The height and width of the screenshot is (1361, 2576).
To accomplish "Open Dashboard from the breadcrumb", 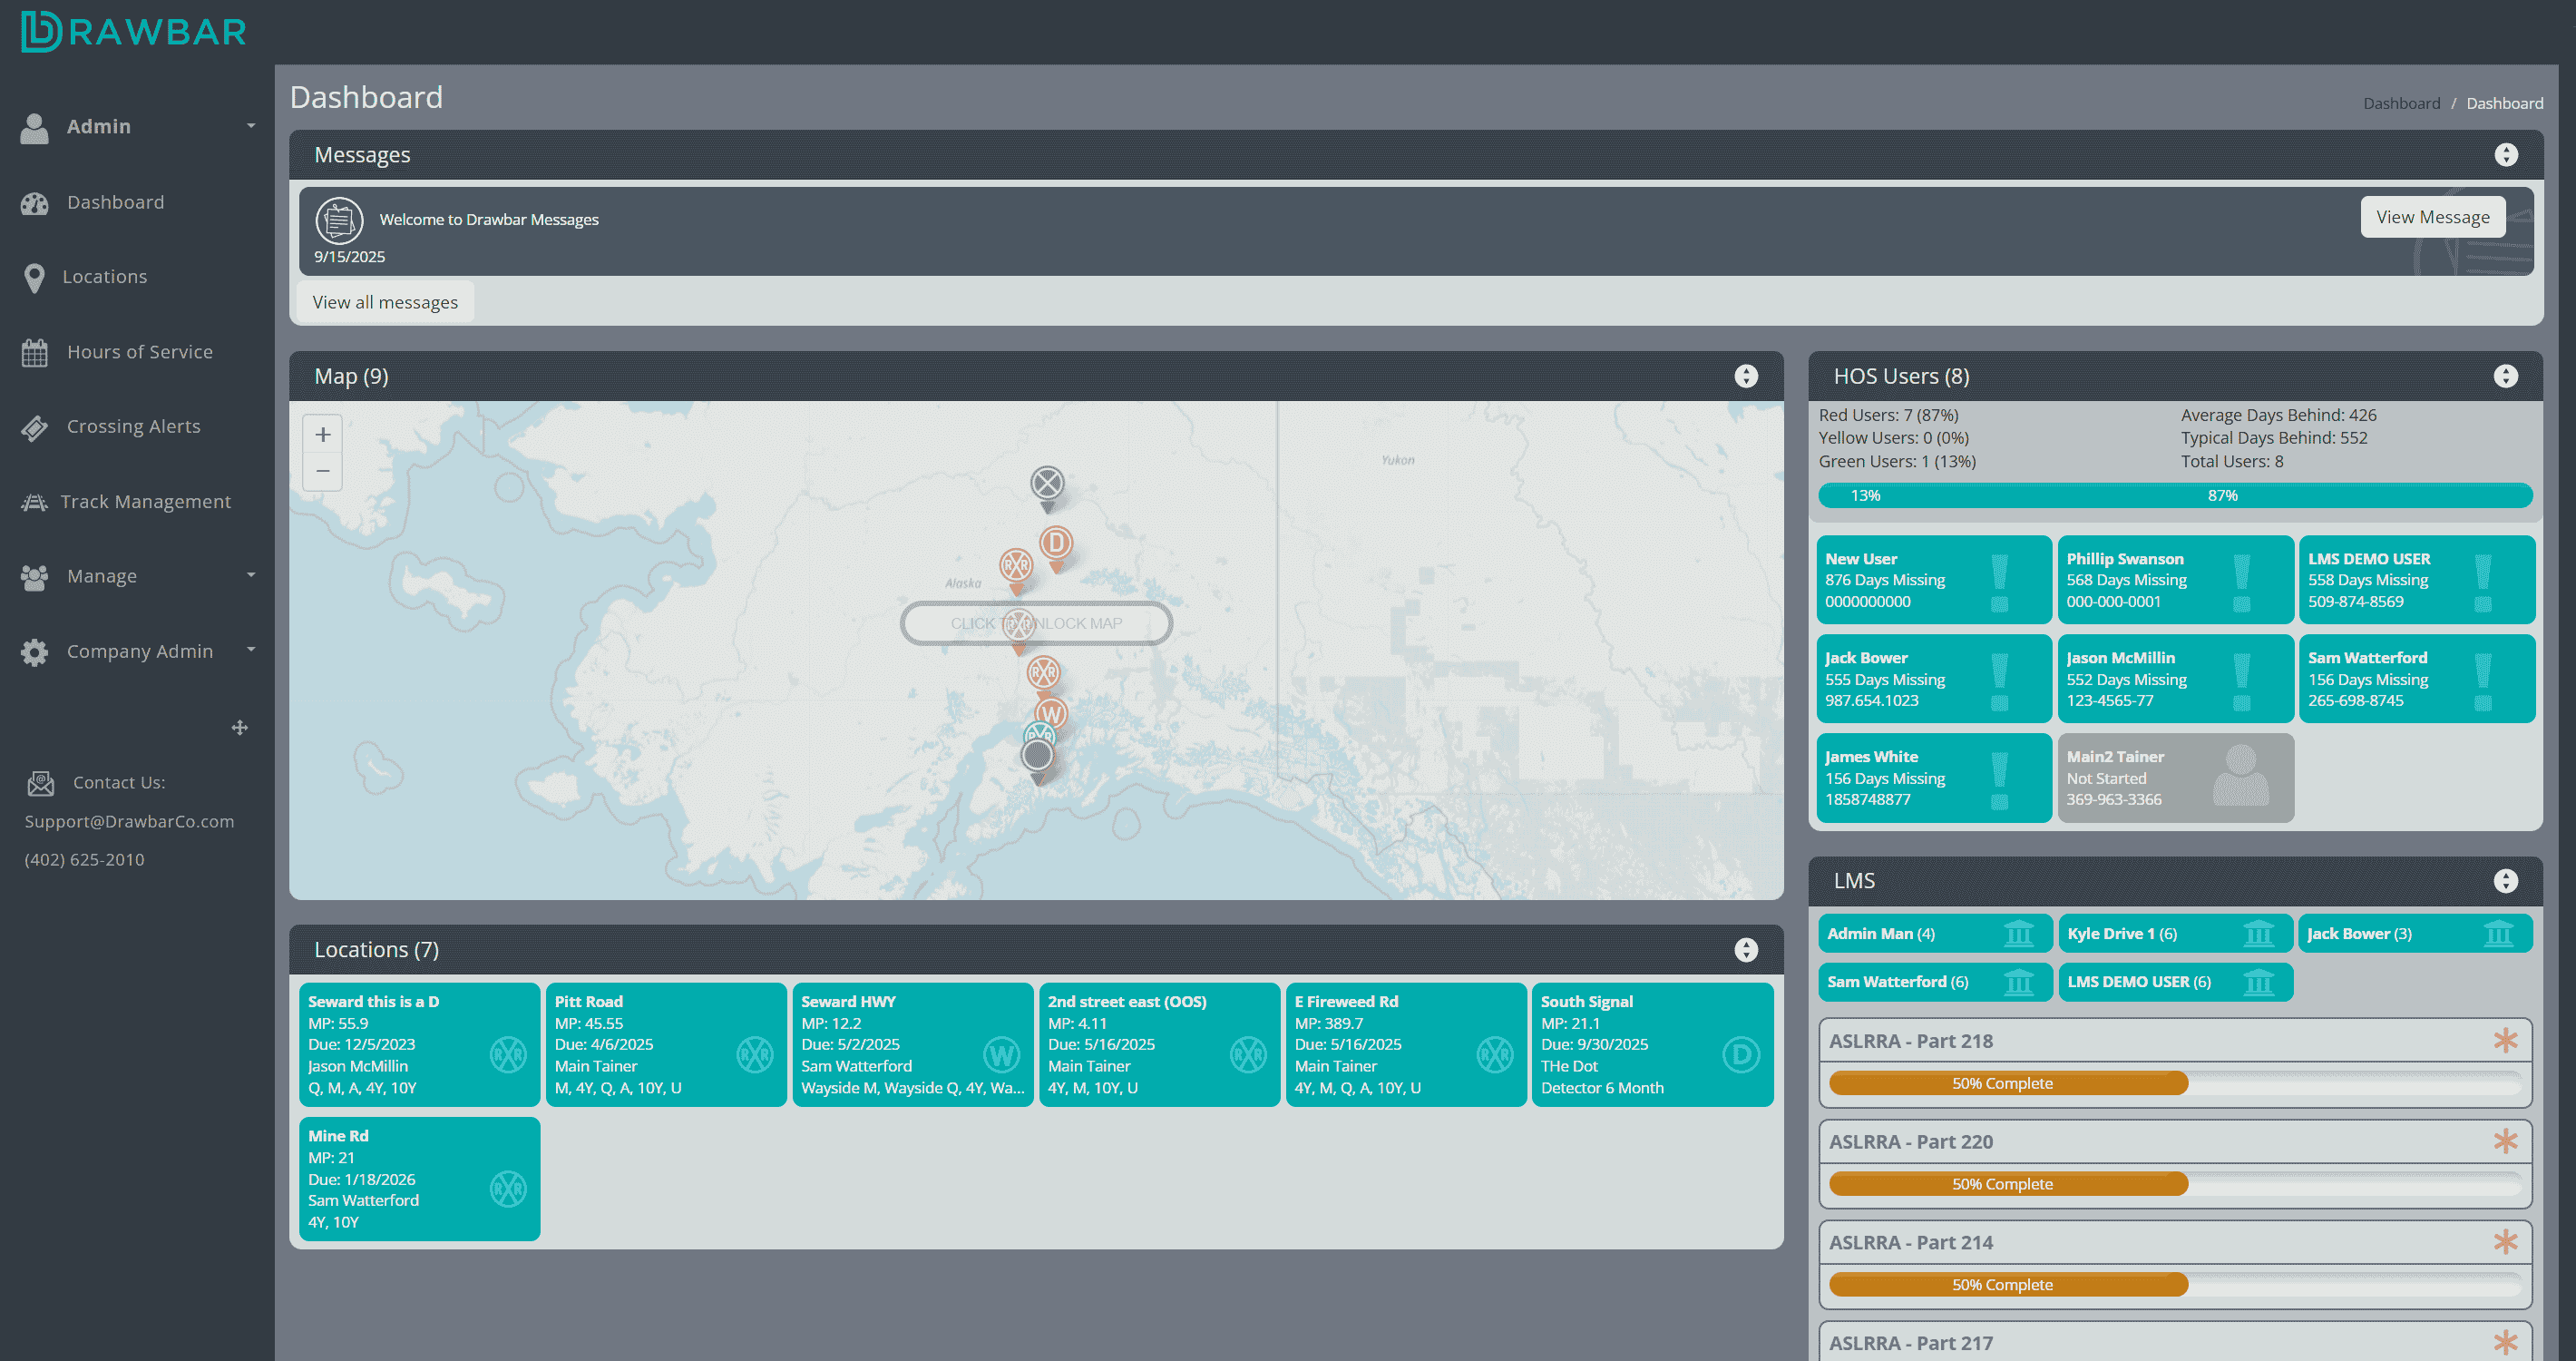I will pyautogui.click(x=2401, y=103).
